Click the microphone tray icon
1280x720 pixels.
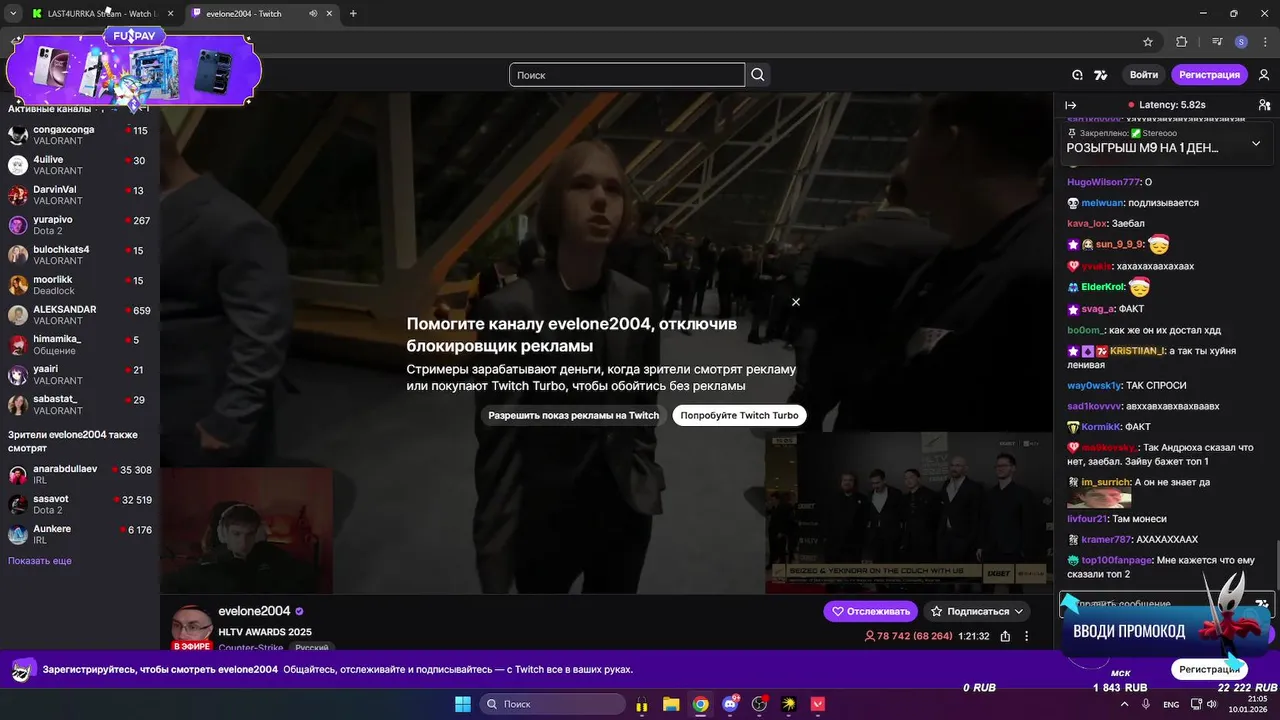(1146, 704)
